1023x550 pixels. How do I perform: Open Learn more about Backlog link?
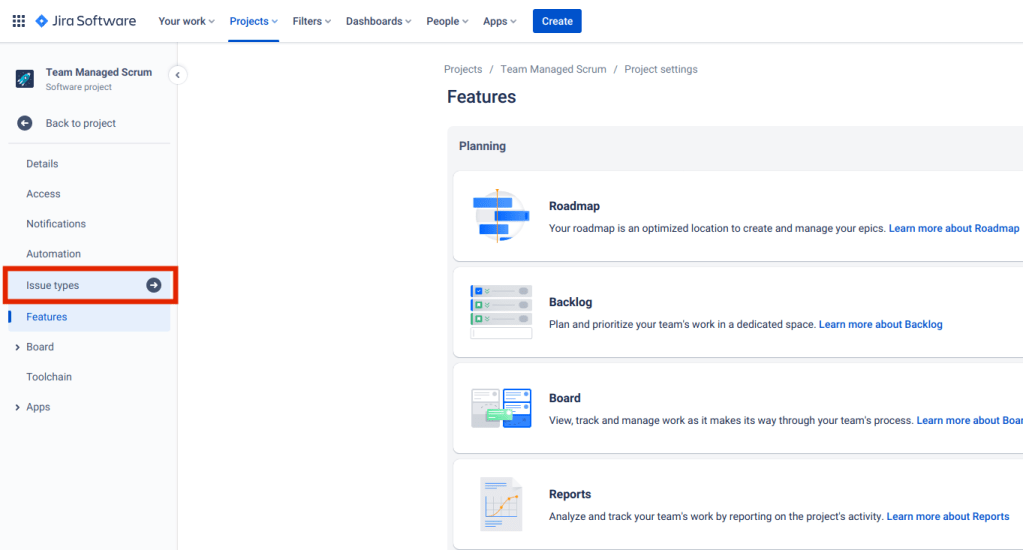[x=881, y=324]
